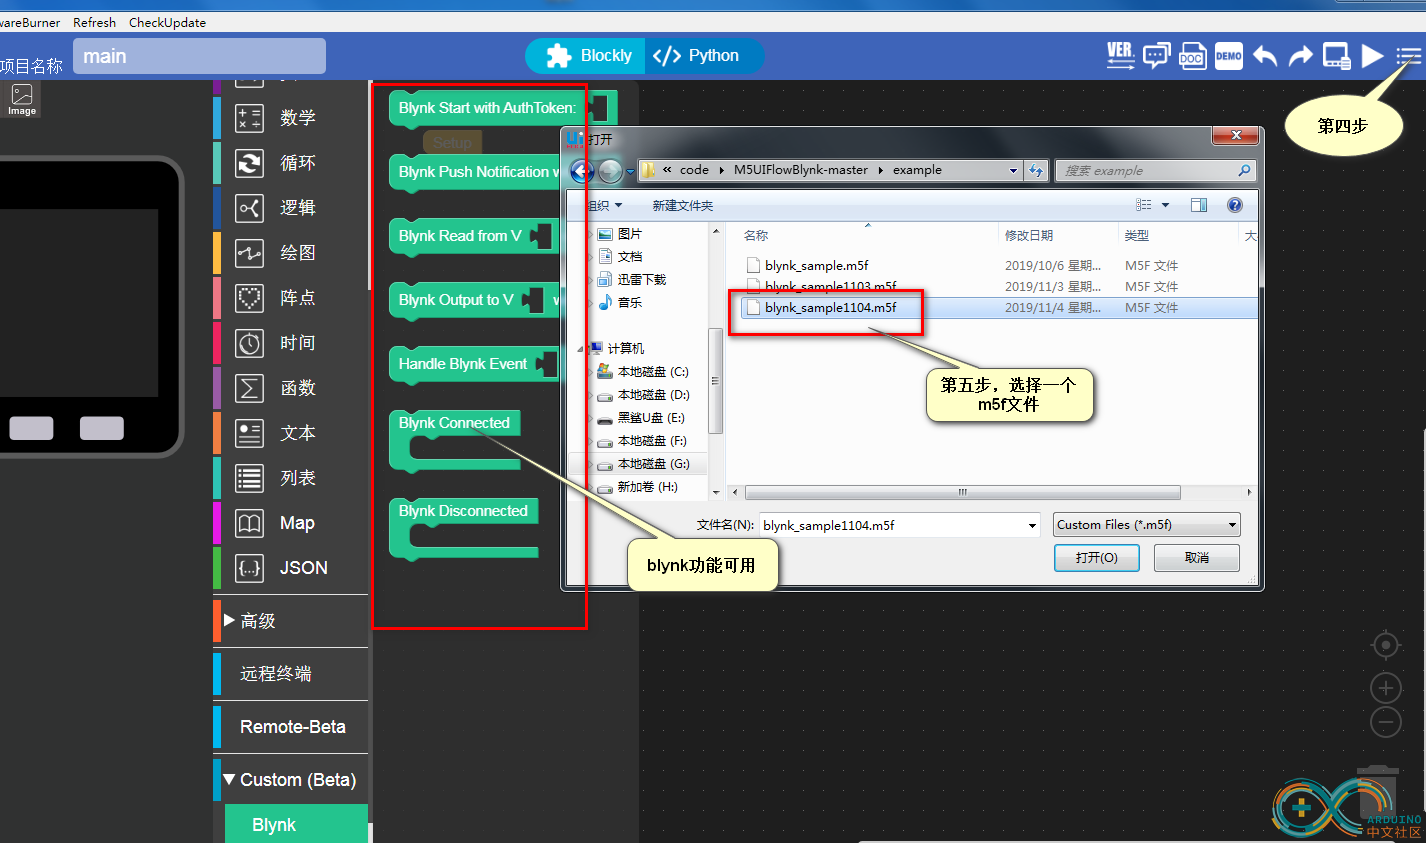The image size is (1426, 843).
Task: Select 黑鲨U盘 (E:) in tree
Action: click(x=650, y=417)
